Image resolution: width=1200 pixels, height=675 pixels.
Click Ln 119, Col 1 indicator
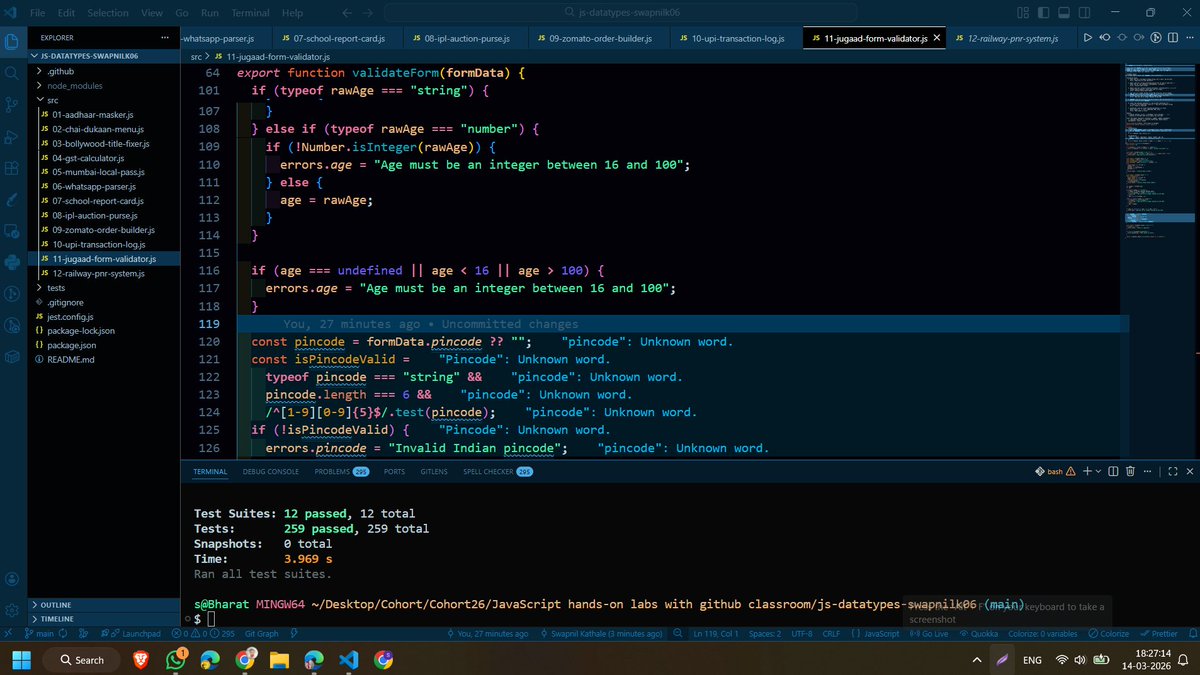715,634
